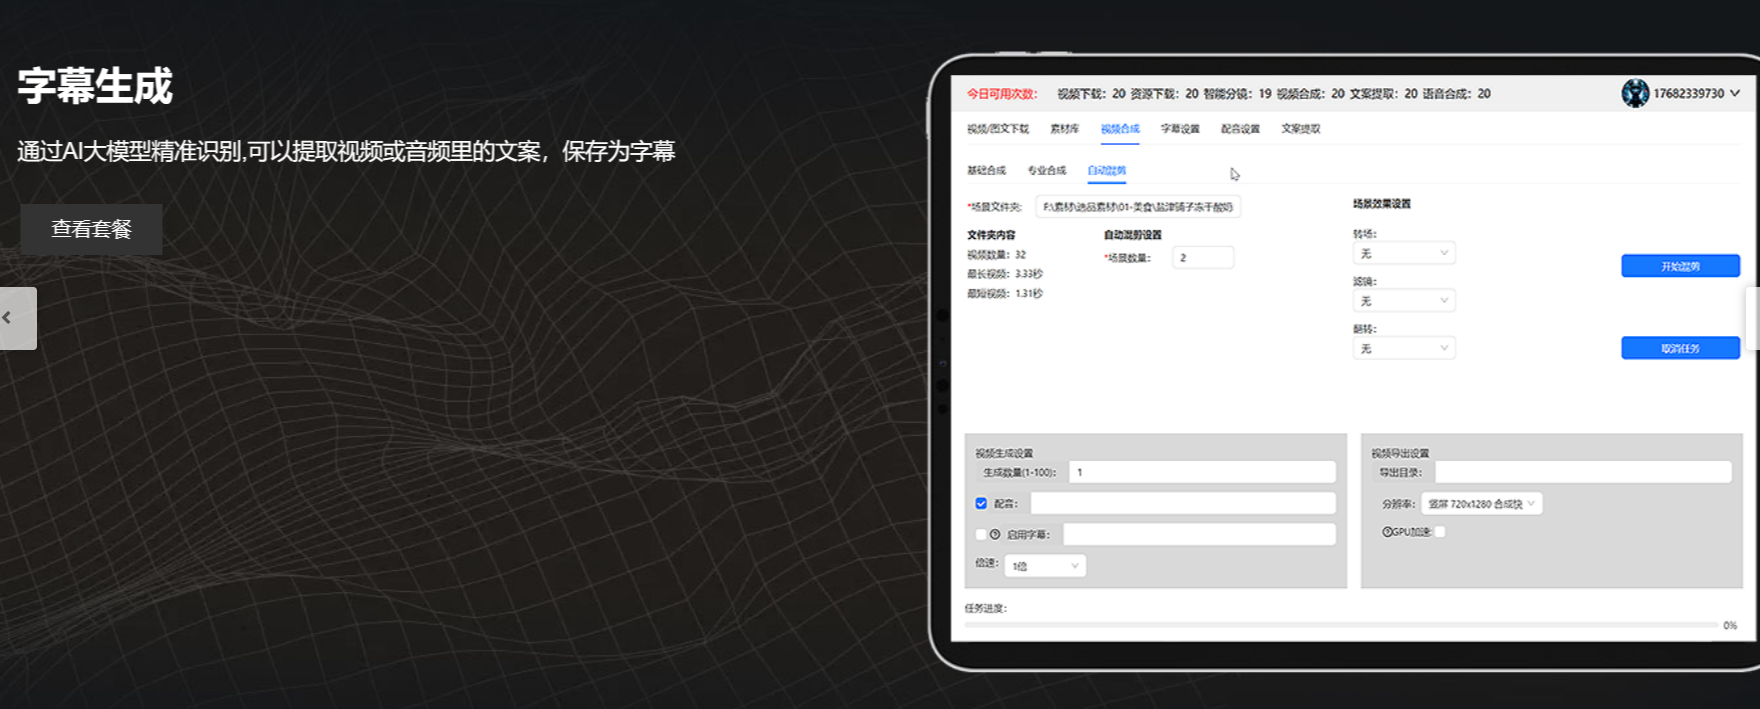Uncheck the 配音 checkbox
This screenshot has height=709, width=1760.
click(x=981, y=503)
